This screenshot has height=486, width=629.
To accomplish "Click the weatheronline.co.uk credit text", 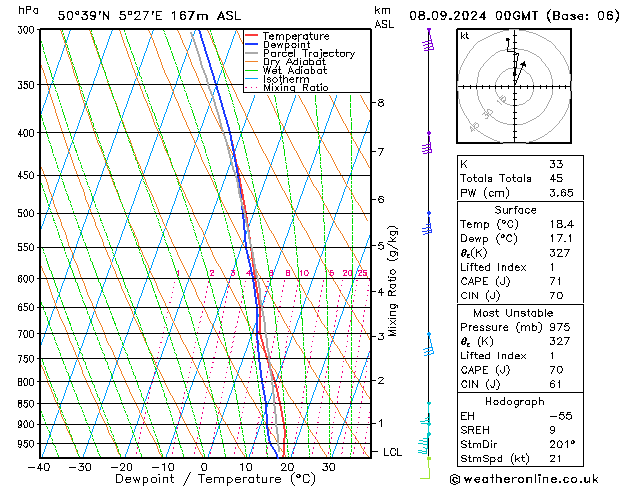I will click(524, 479).
